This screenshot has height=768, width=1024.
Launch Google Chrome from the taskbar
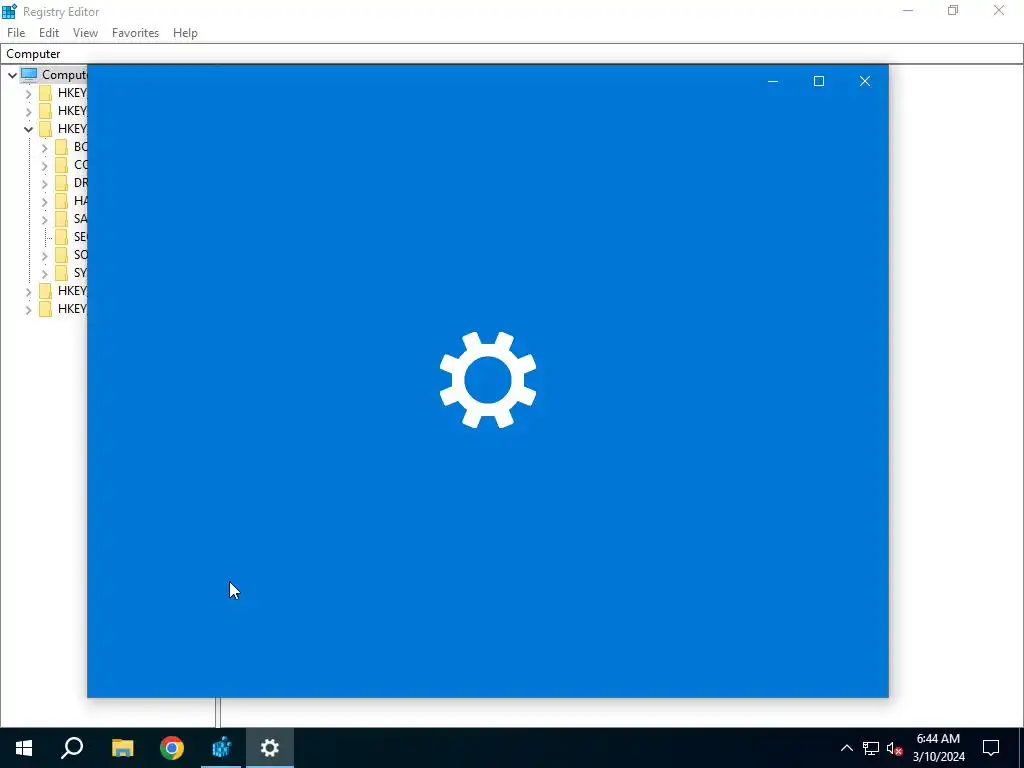tap(172, 748)
